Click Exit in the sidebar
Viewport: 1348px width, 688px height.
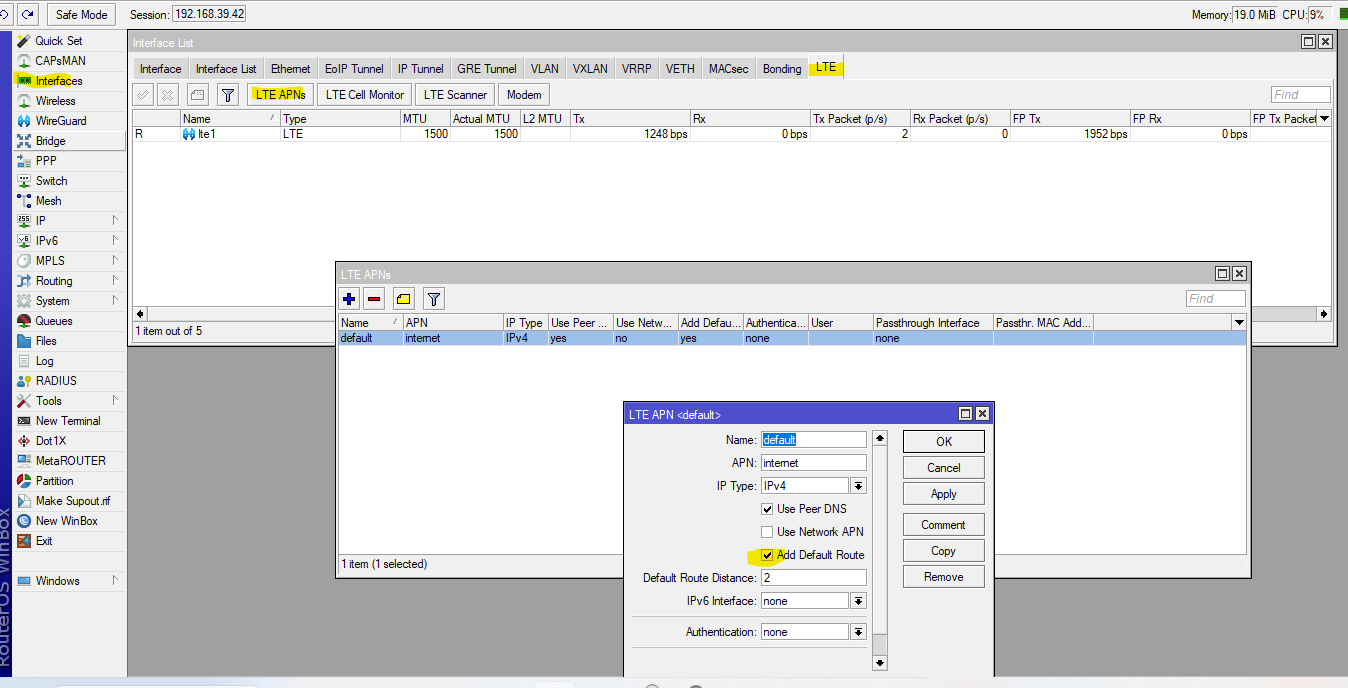click(44, 541)
